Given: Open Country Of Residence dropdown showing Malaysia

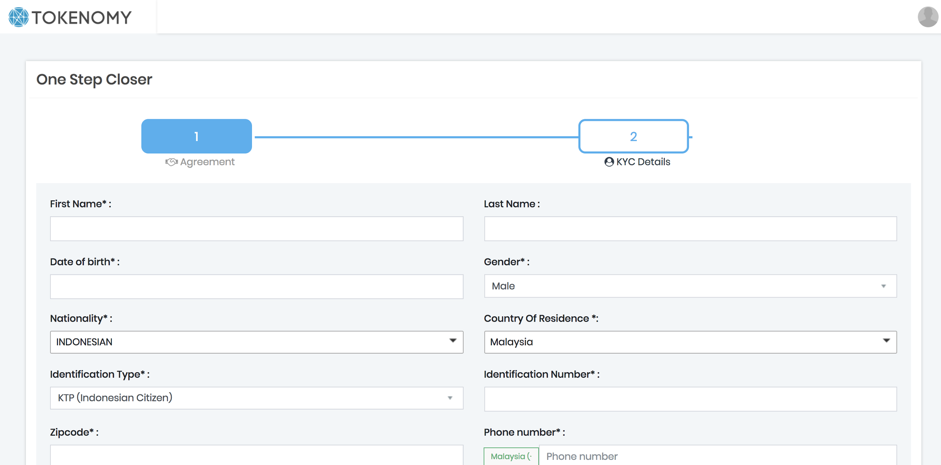Looking at the screenshot, I should [x=690, y=342].
